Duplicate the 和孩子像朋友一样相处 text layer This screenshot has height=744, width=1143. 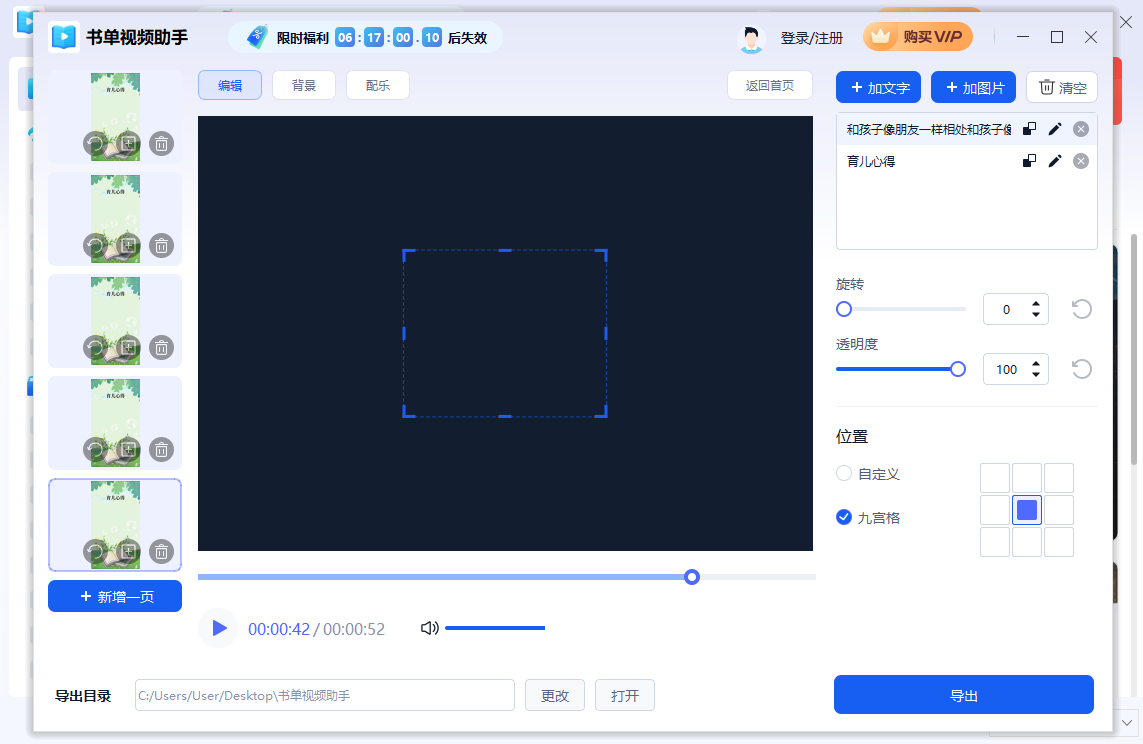pos(1029,128)
